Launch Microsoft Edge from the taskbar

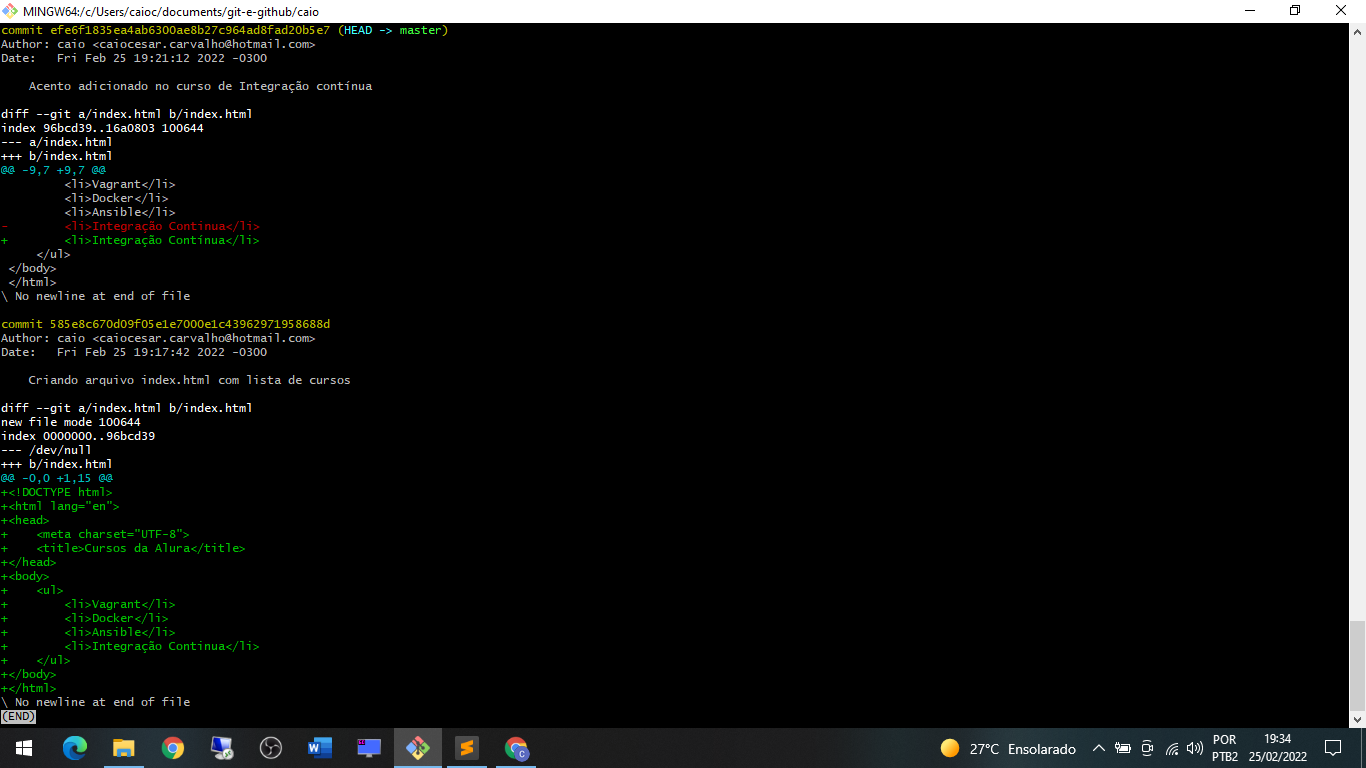tap(75, 748)
